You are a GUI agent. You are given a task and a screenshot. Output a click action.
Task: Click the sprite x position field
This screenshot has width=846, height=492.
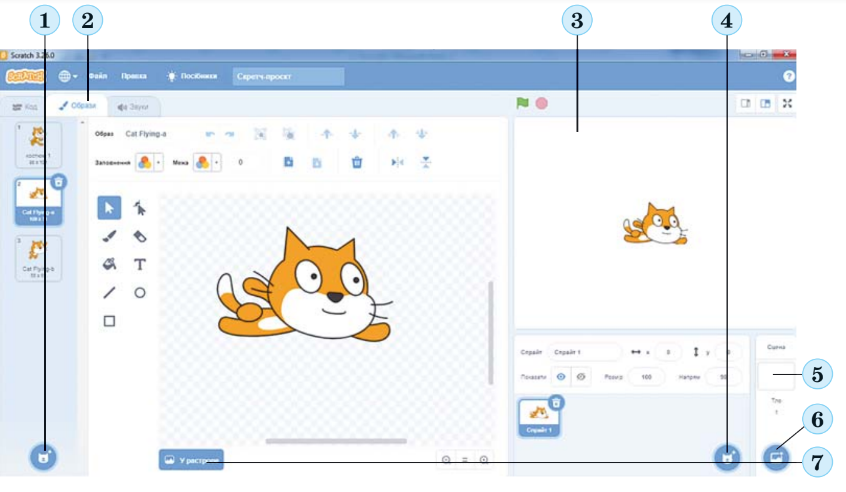click(x=668, y=352)
